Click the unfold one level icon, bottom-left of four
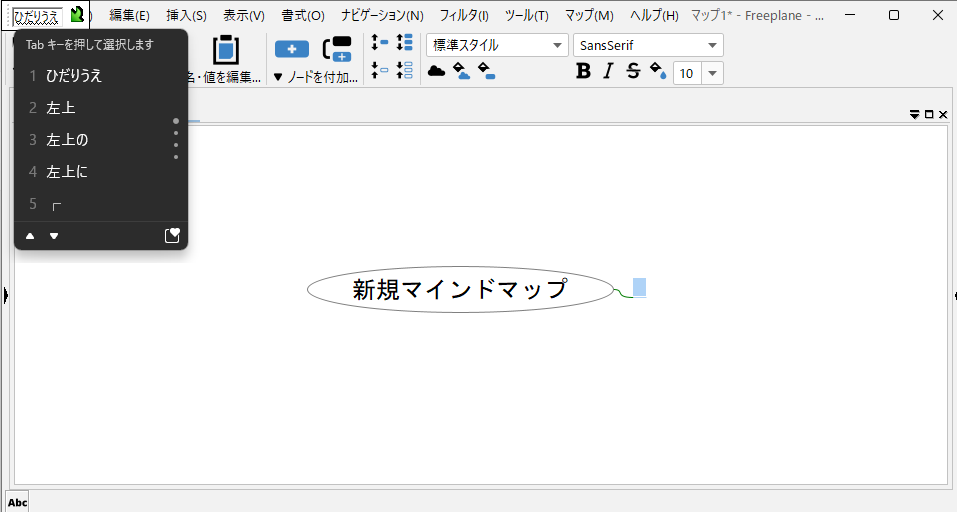This screenshot has width=957, height=512. (380, 70)
